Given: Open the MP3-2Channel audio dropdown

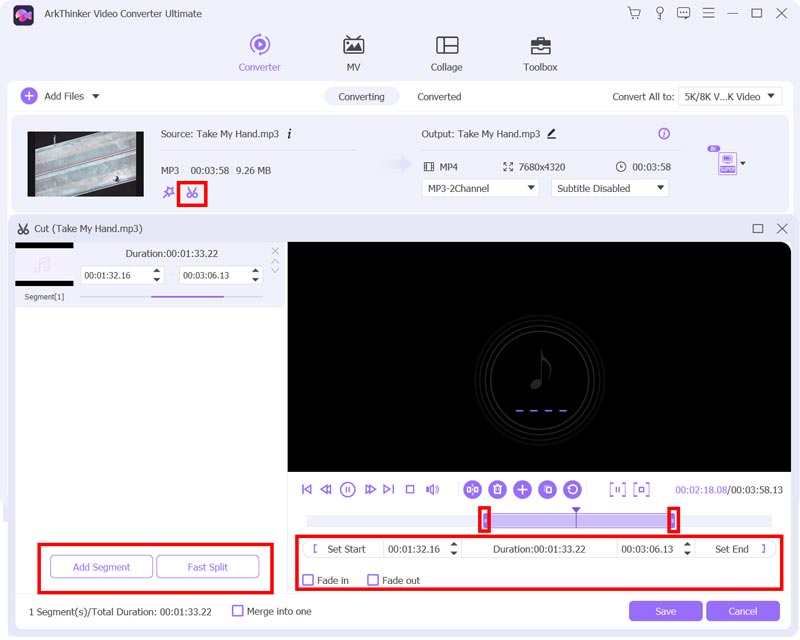Looking at the screenshot, I should pos(481,188).
